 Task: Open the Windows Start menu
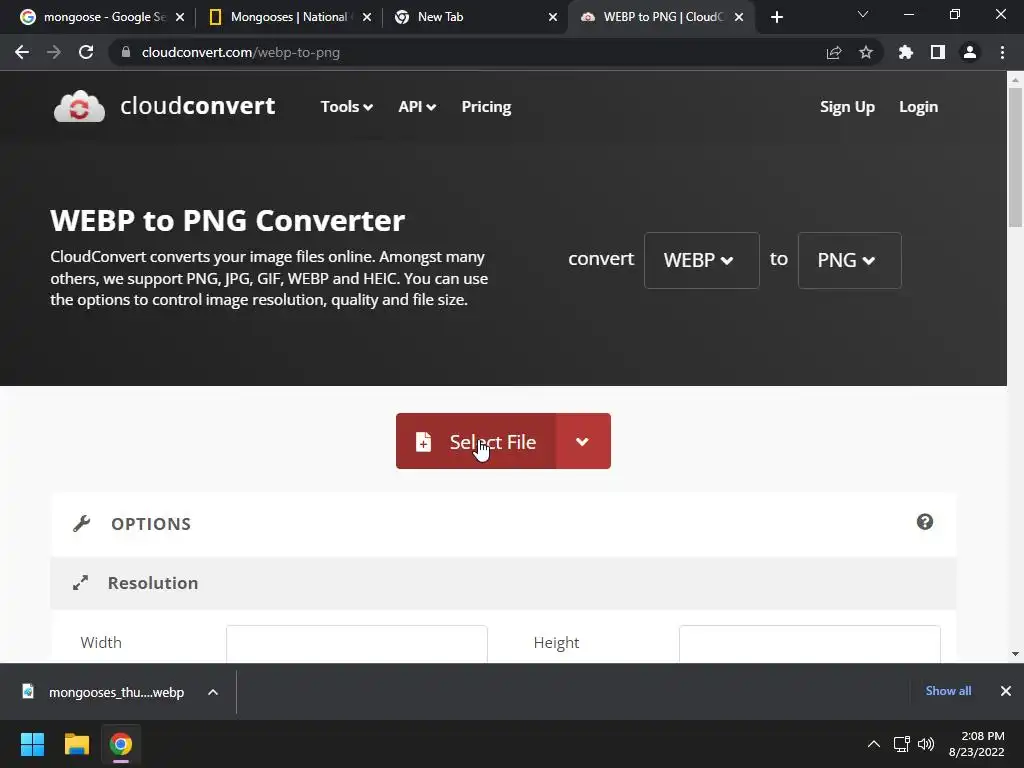click(x=32, y=744)
